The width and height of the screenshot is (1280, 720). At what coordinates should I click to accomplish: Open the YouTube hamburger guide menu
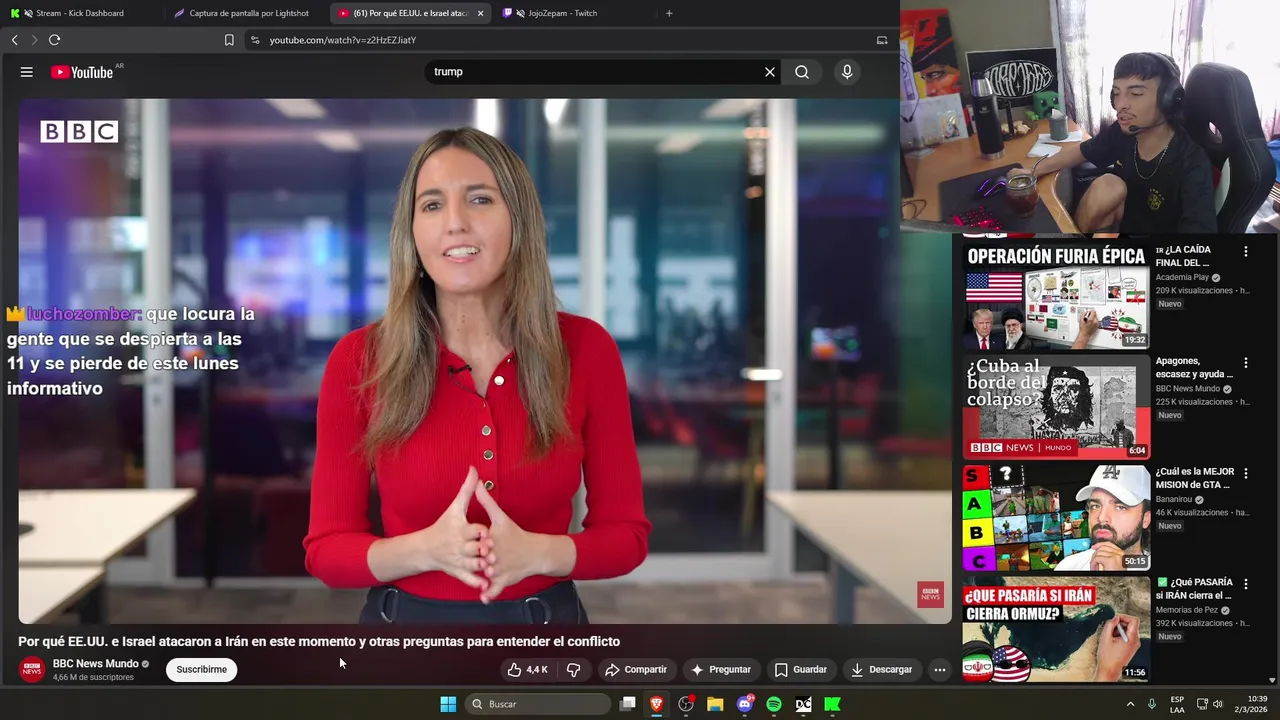27,72
